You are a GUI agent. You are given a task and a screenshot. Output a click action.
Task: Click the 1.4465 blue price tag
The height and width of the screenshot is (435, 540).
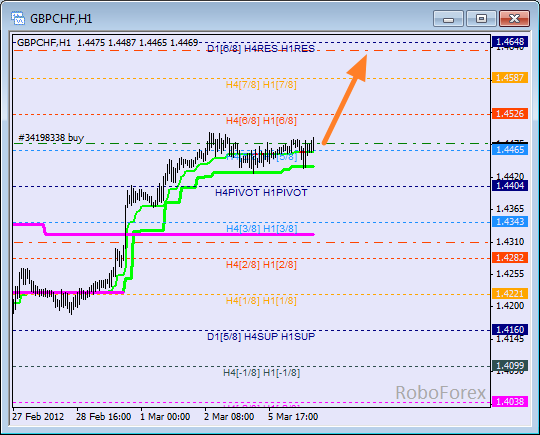point(510,149)
